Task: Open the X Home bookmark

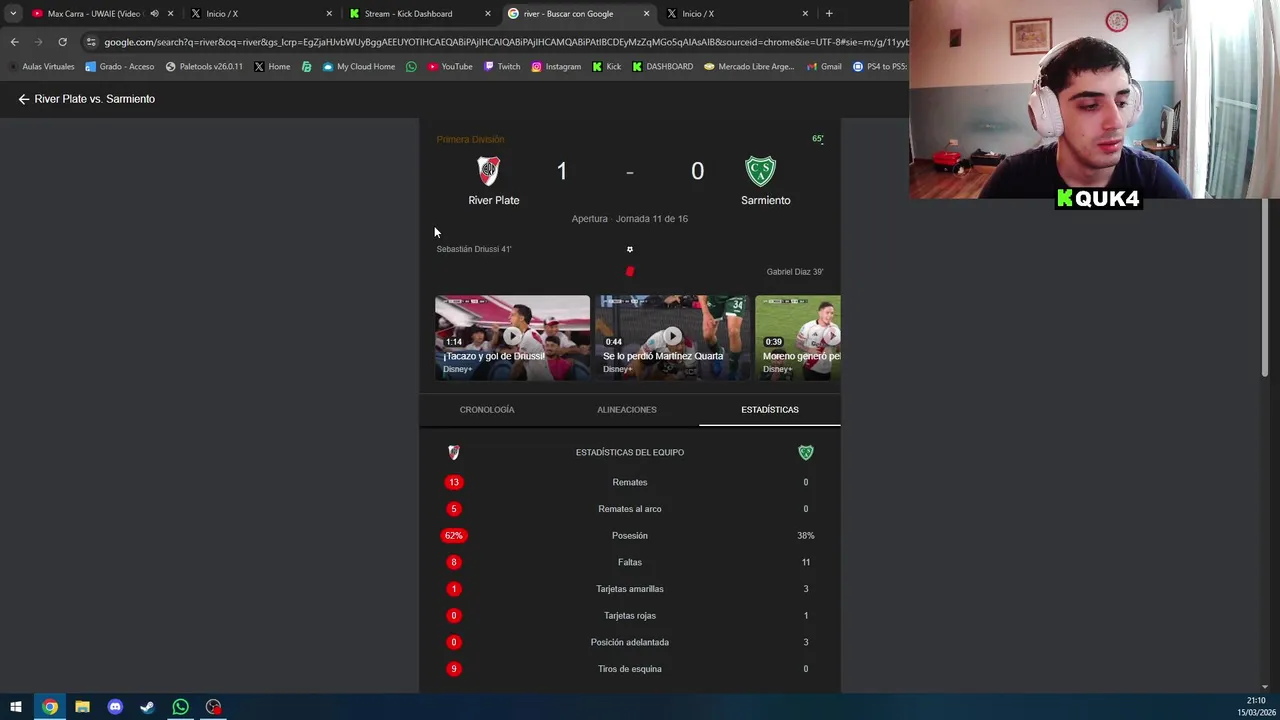Action: [272, 67]
